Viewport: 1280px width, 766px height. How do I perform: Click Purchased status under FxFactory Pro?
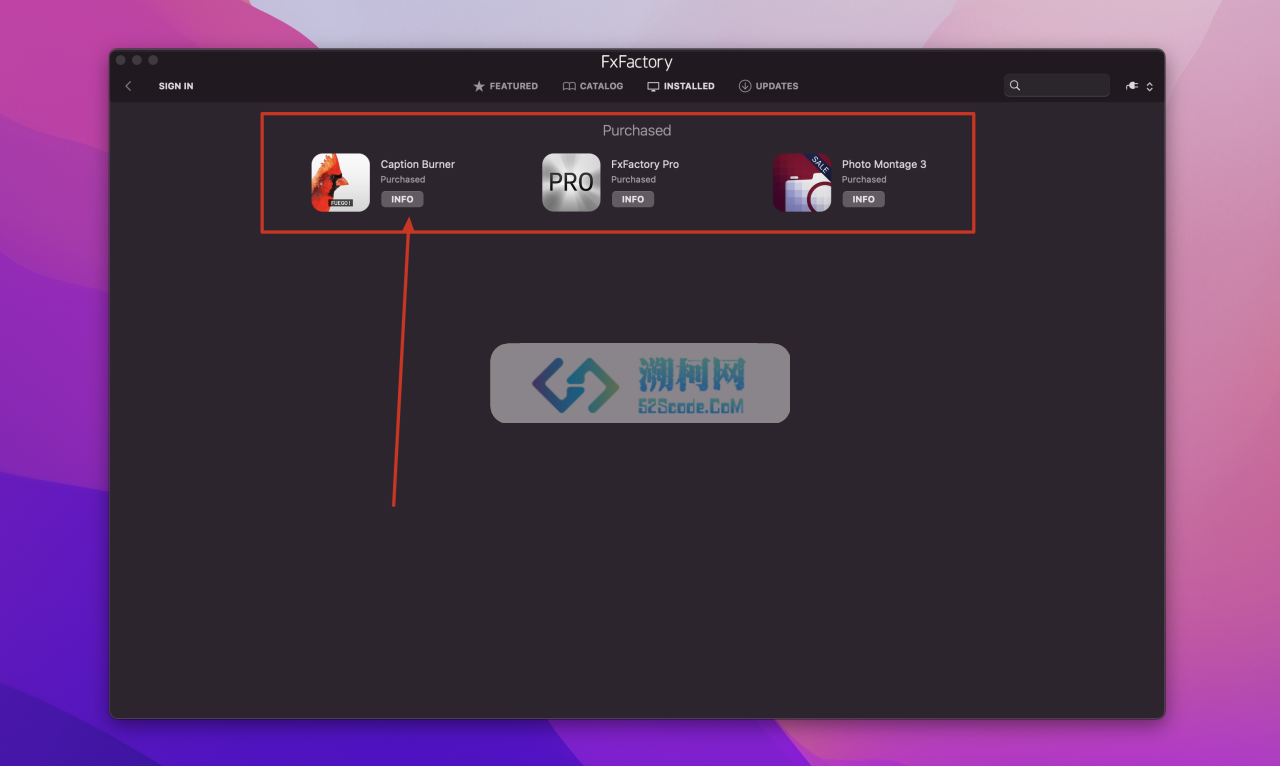click(634, 180)
